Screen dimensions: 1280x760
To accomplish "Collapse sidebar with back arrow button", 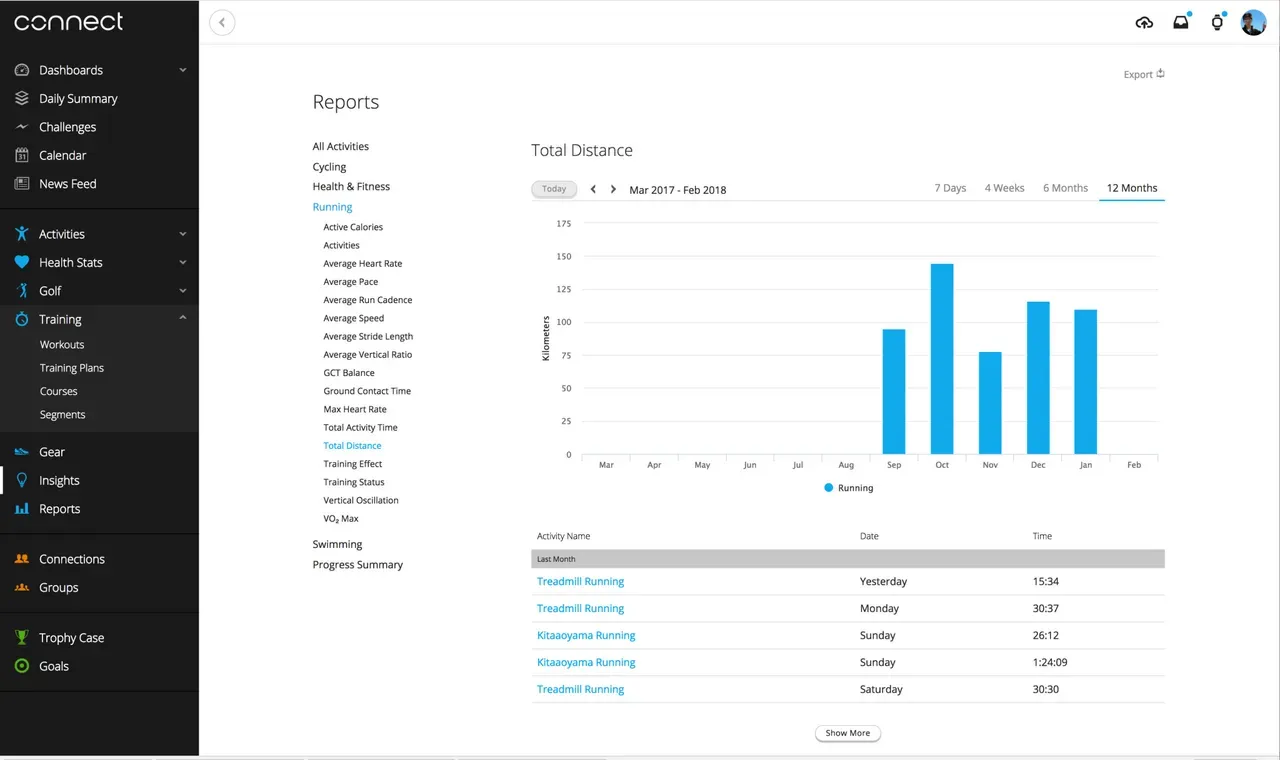I will (x=222, y=22).
